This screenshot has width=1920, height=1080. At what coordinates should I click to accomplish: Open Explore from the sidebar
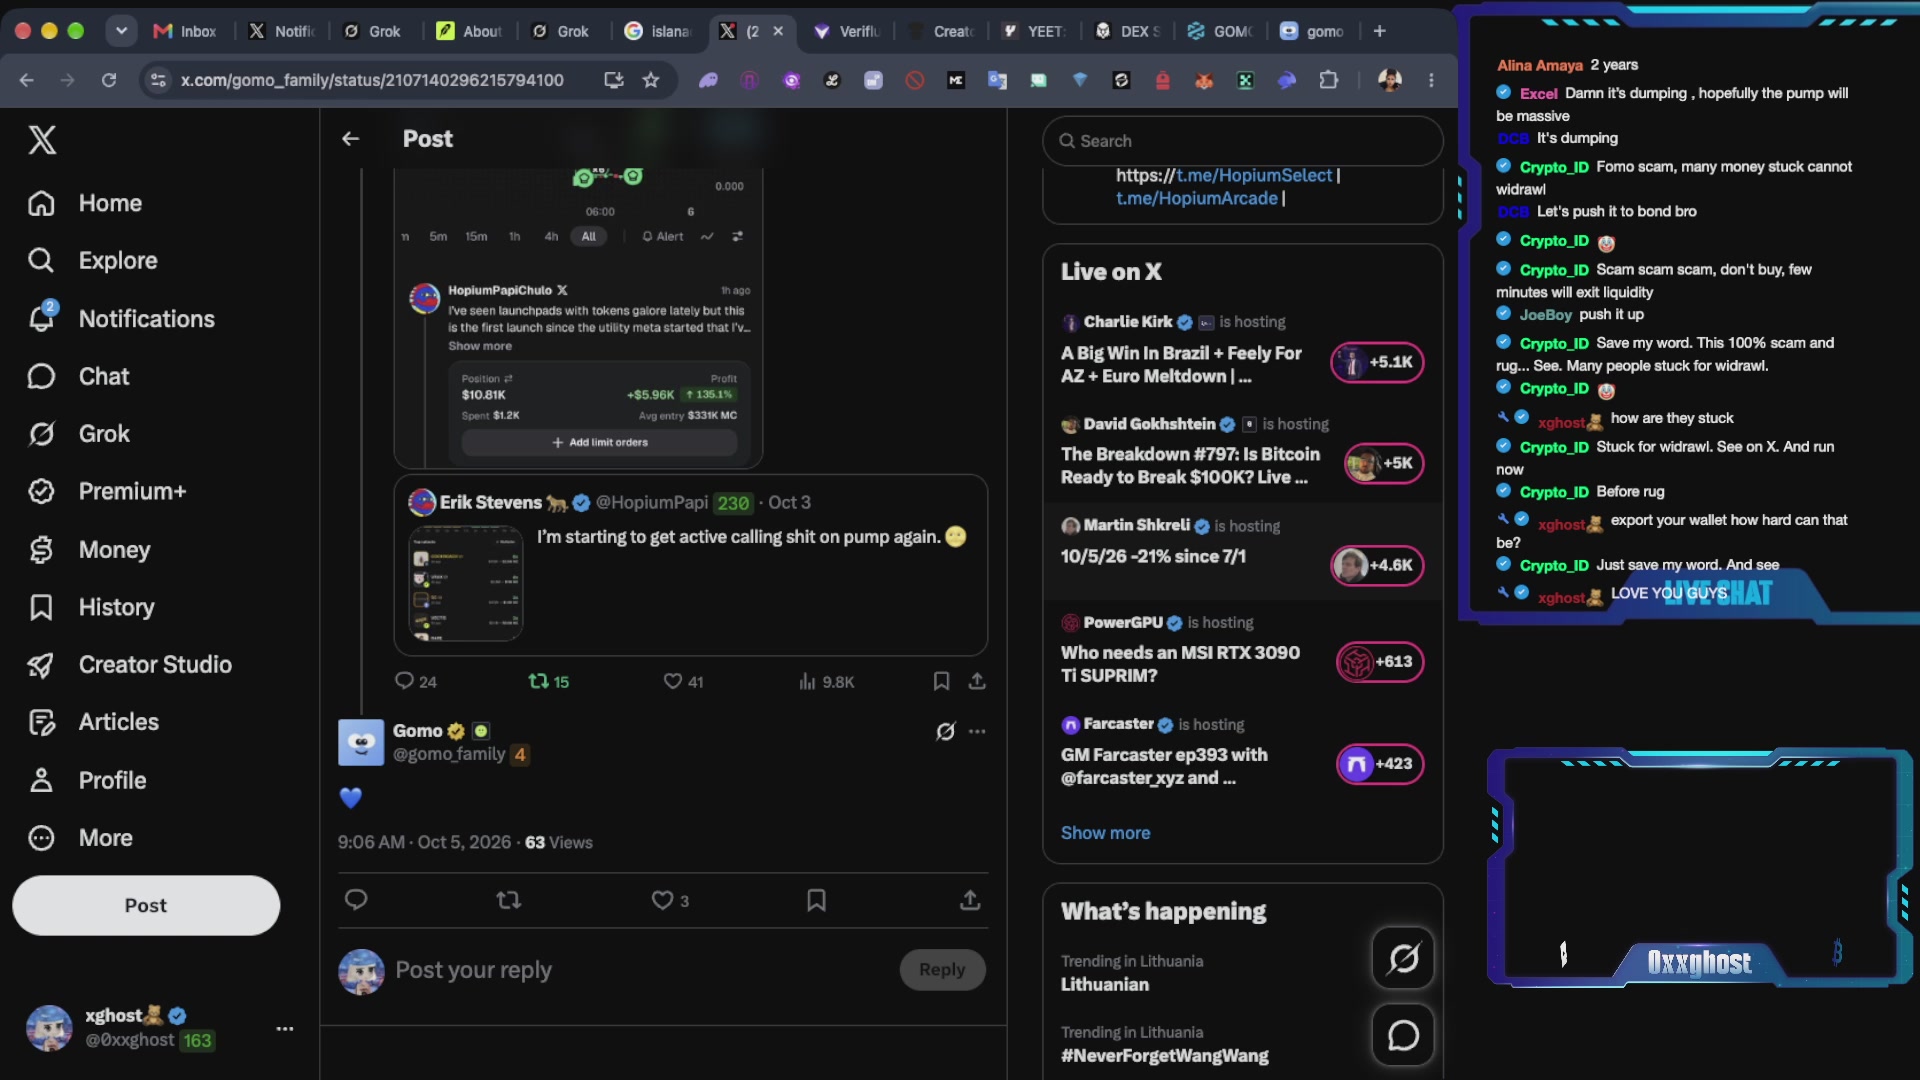pos(93,261)
